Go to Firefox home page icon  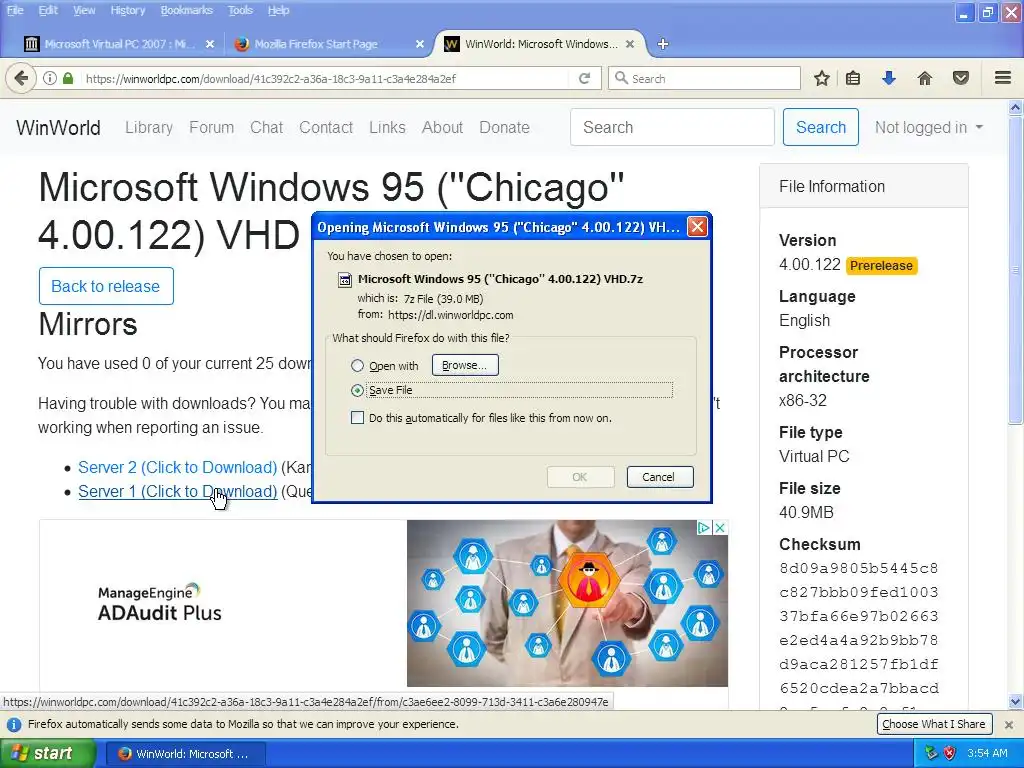coord(925,78)
